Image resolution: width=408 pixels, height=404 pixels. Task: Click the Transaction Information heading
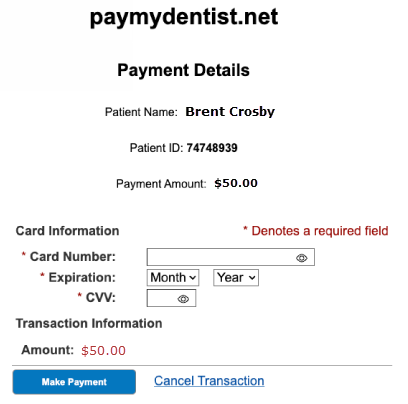[x=89, y=323]
